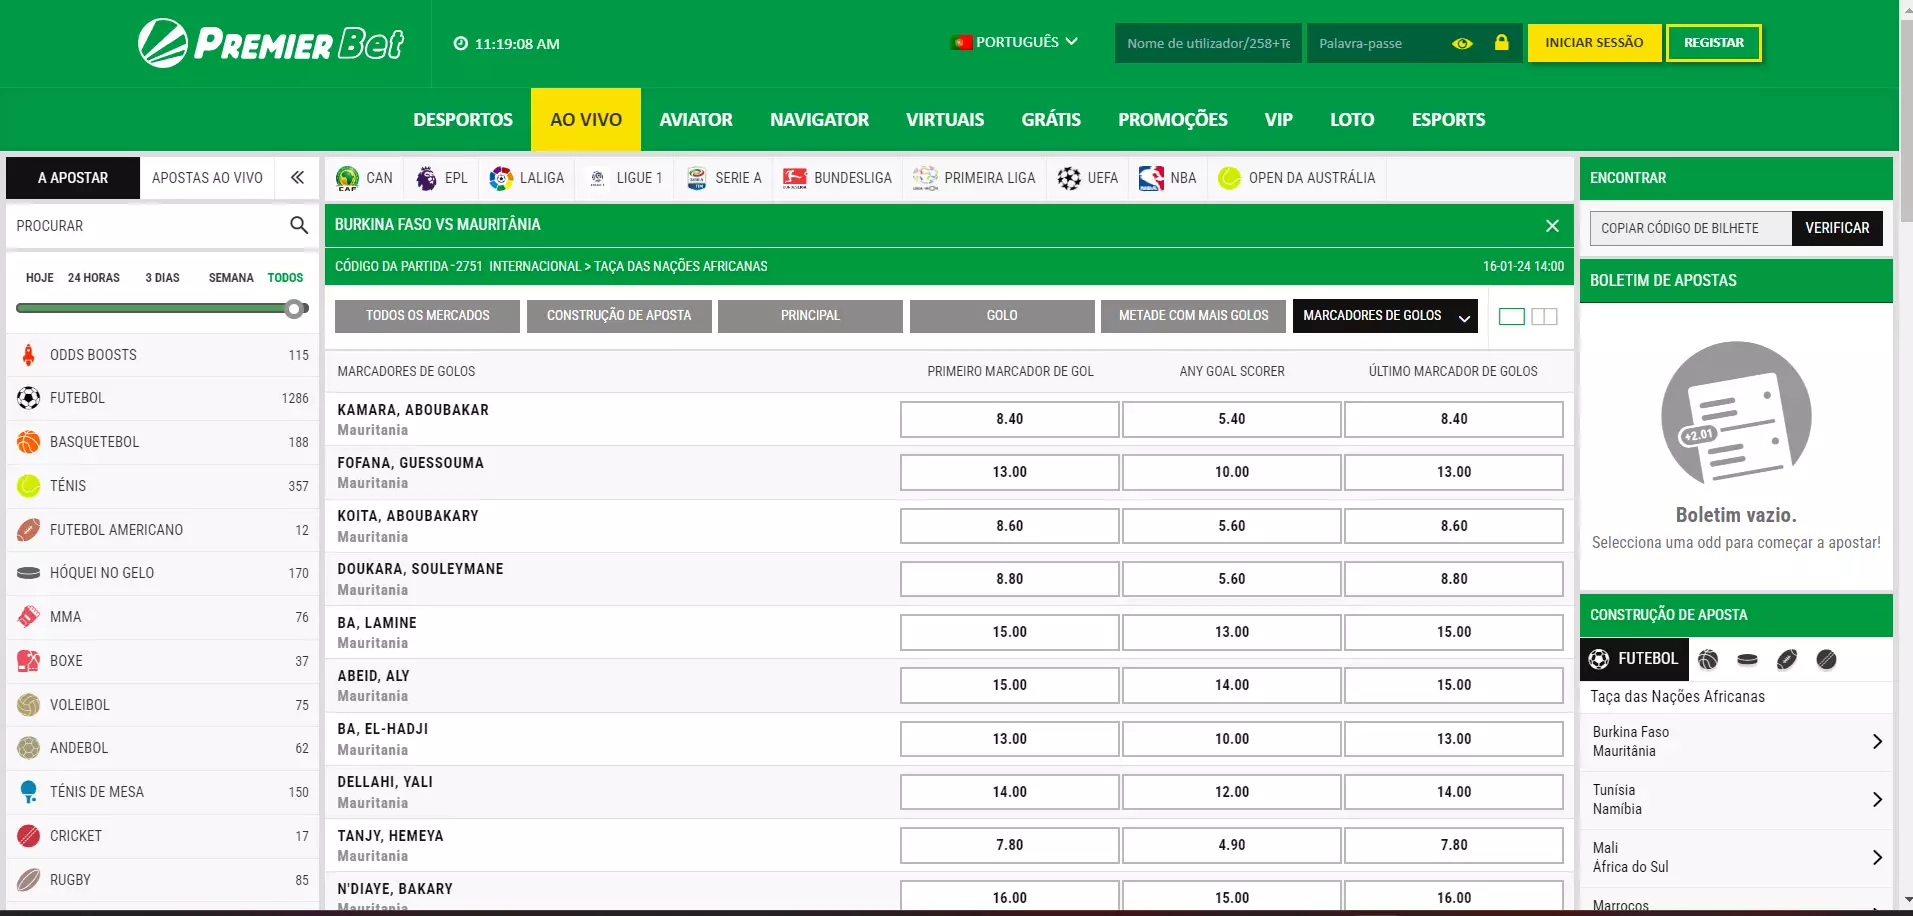Screen dimensions: 1913x916
Task: Open the NBA league shortcut
Action: pos(1167,178)
